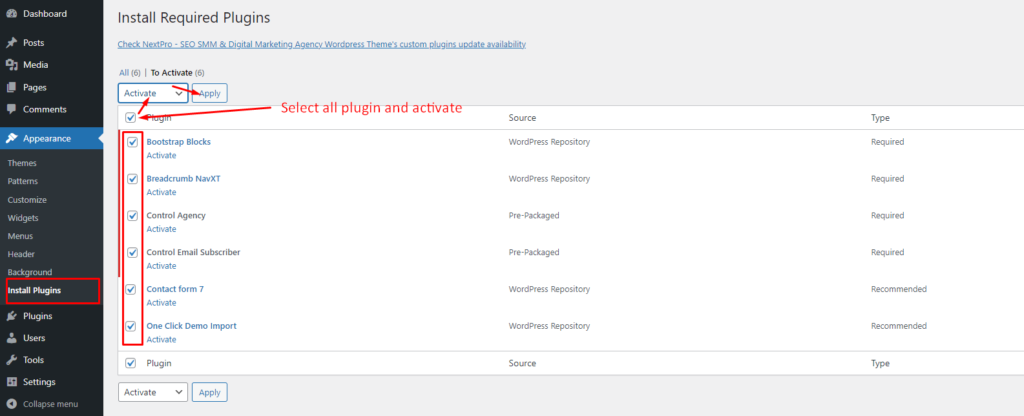Uncheck the Control Email Subscriber checkbox

pyautogui.click(x=133, y=252)
